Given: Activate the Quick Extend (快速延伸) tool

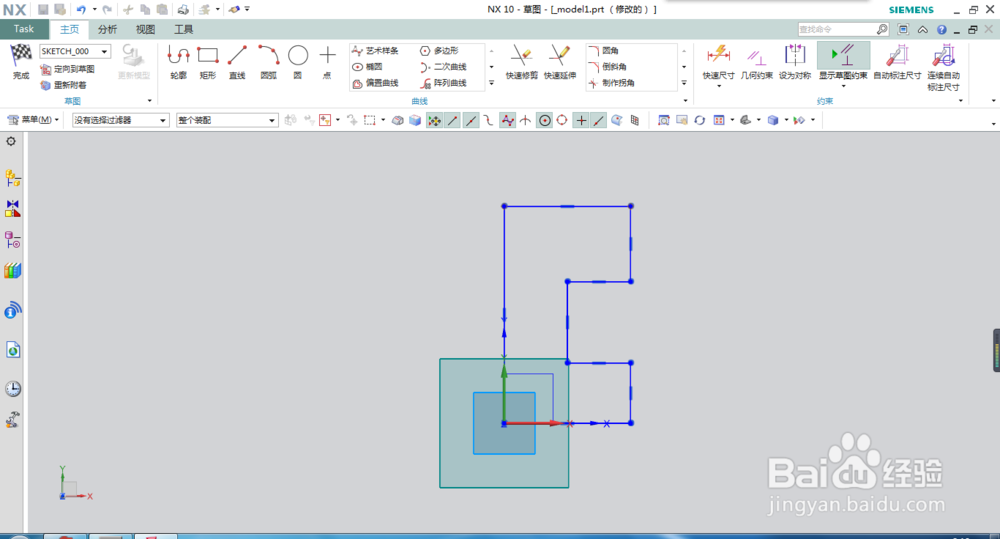Looking at the screenshot, I should (x=560, y=63).
